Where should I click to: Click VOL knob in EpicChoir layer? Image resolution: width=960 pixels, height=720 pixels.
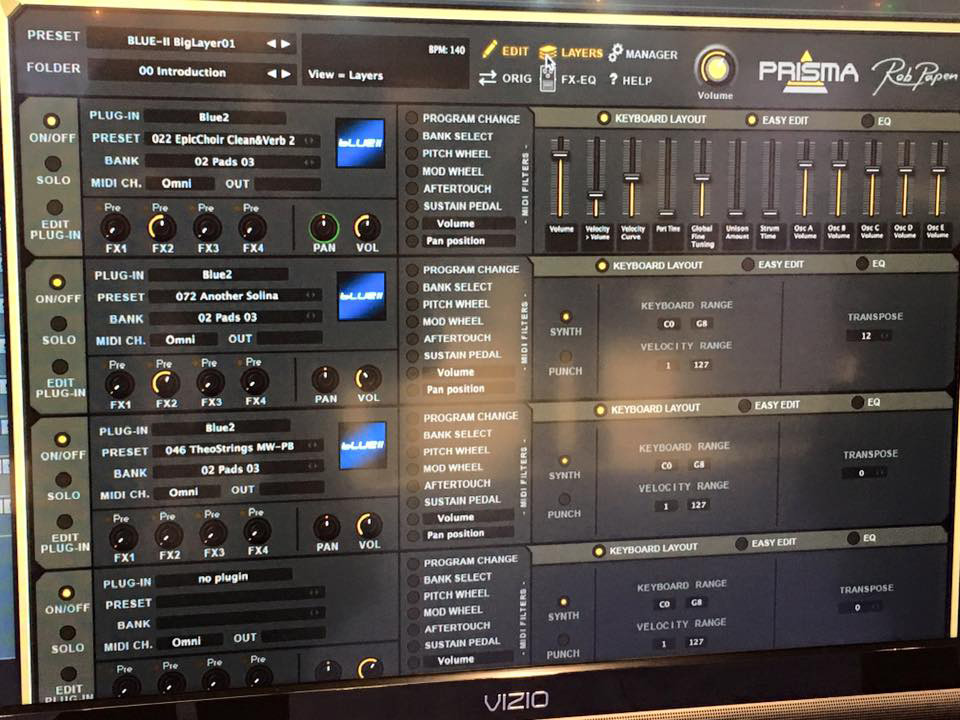[x=367, y=228]
